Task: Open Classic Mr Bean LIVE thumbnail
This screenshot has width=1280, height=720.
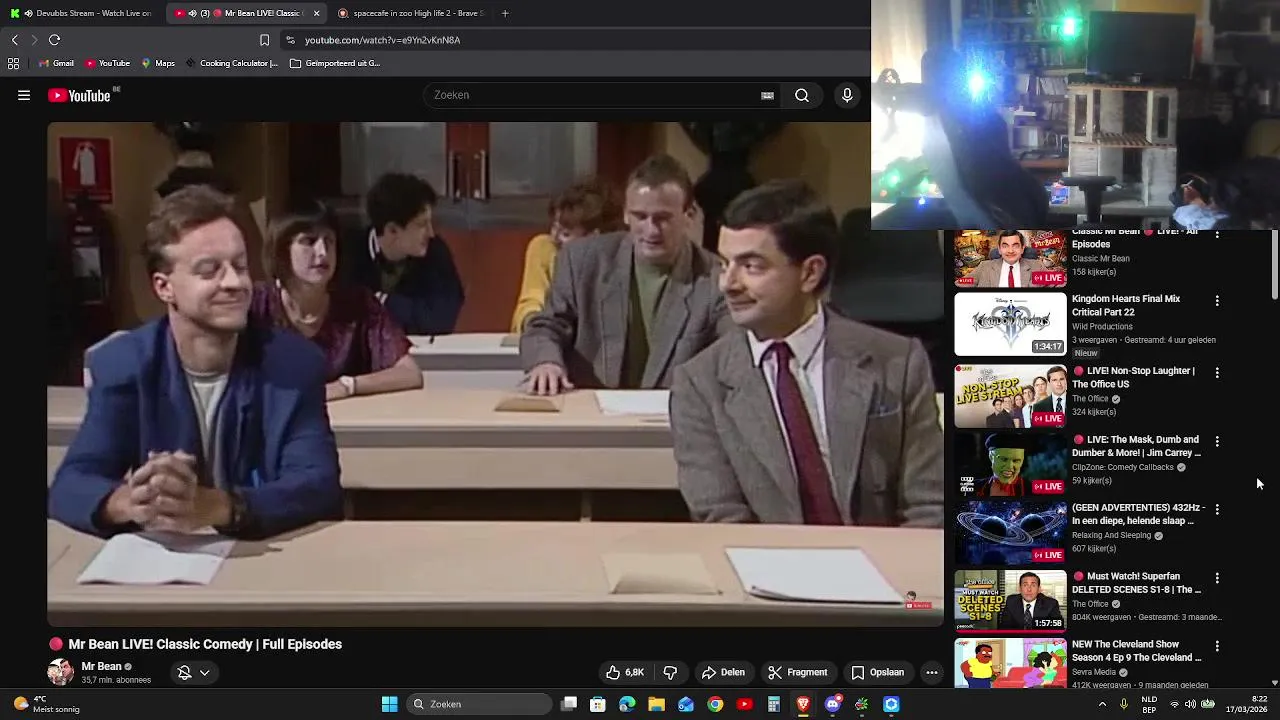Action: [x=1010, y=258]
